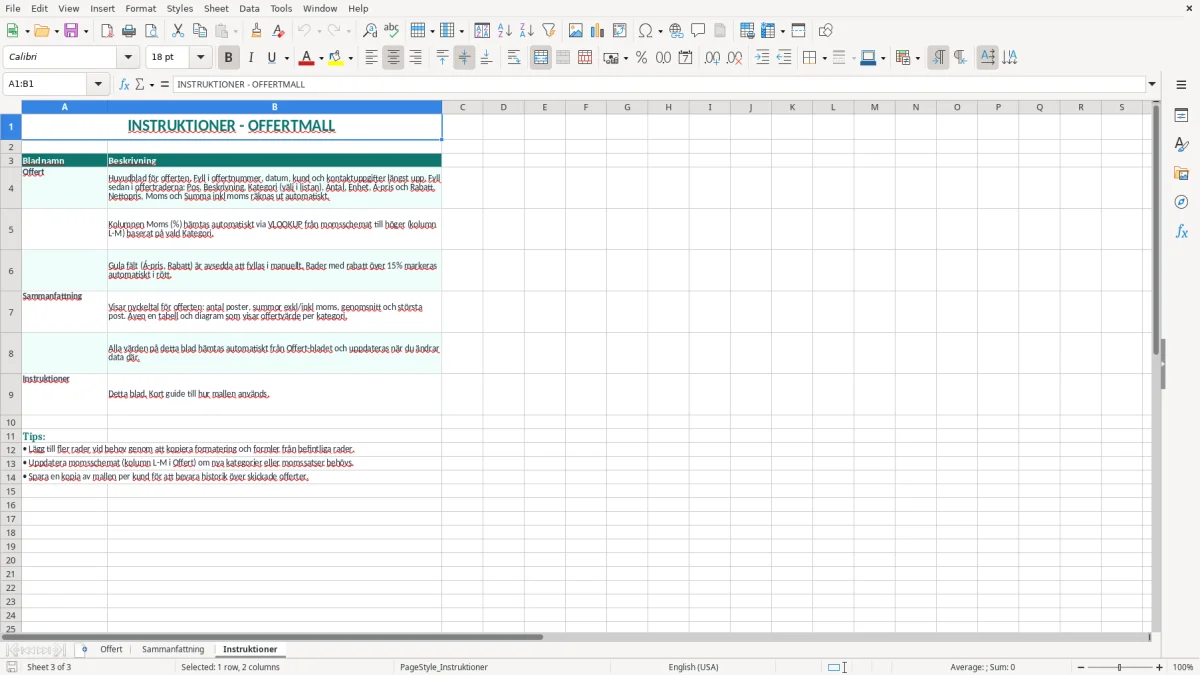This screenshot has height=675, width=1200.
Task: Open borders dropdown arrow
Action: coord(824,58)
